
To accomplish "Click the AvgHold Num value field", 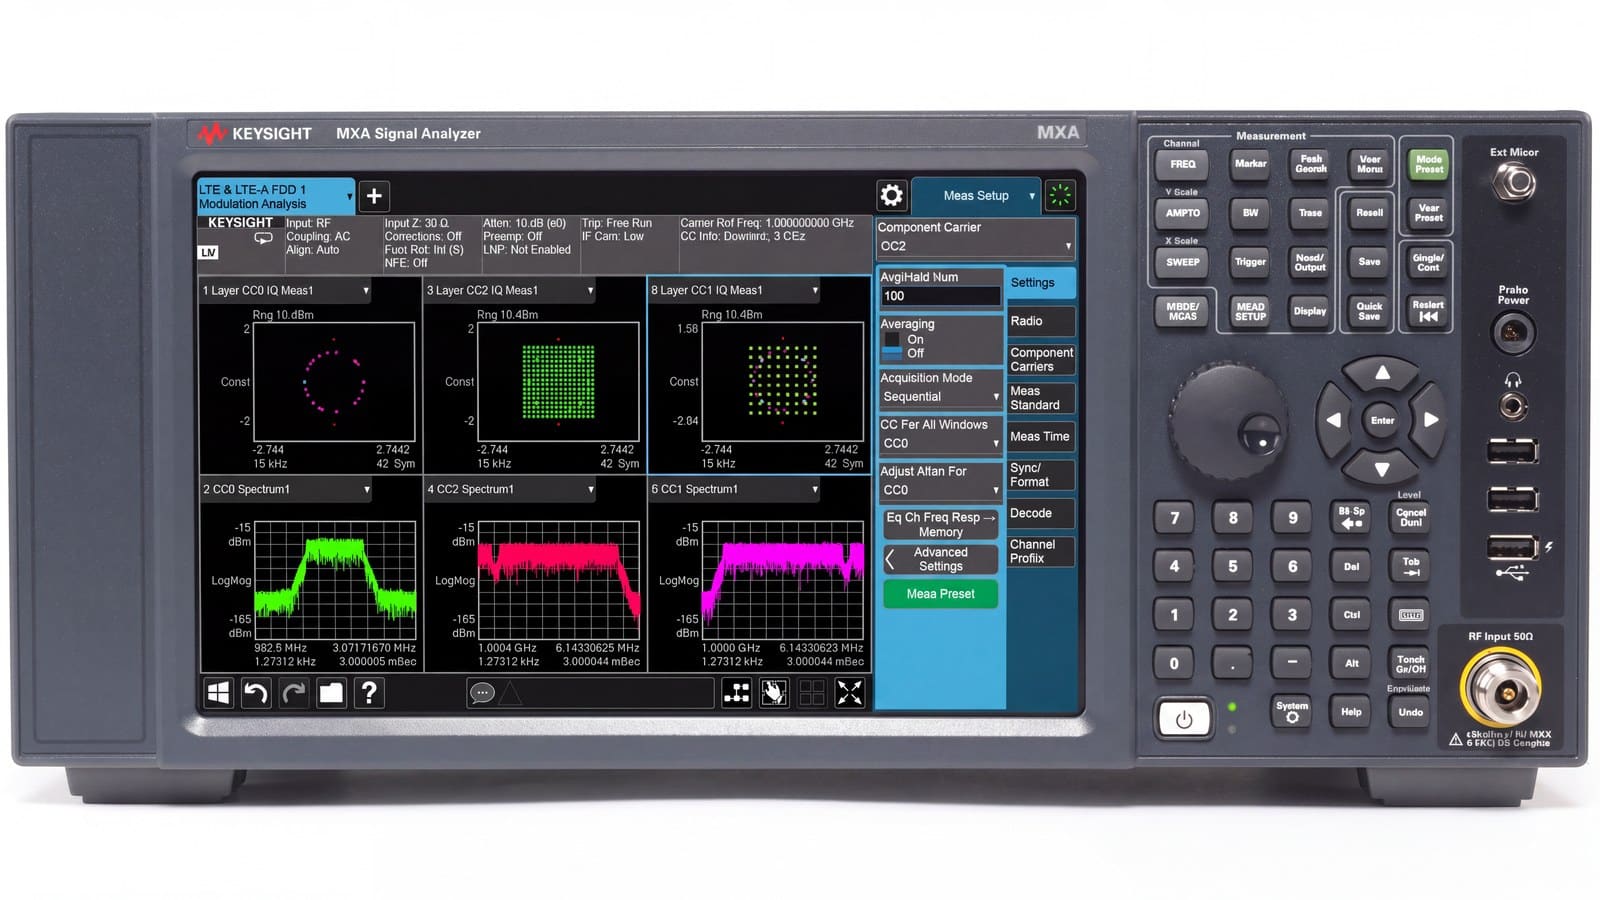I will point(941,296).
